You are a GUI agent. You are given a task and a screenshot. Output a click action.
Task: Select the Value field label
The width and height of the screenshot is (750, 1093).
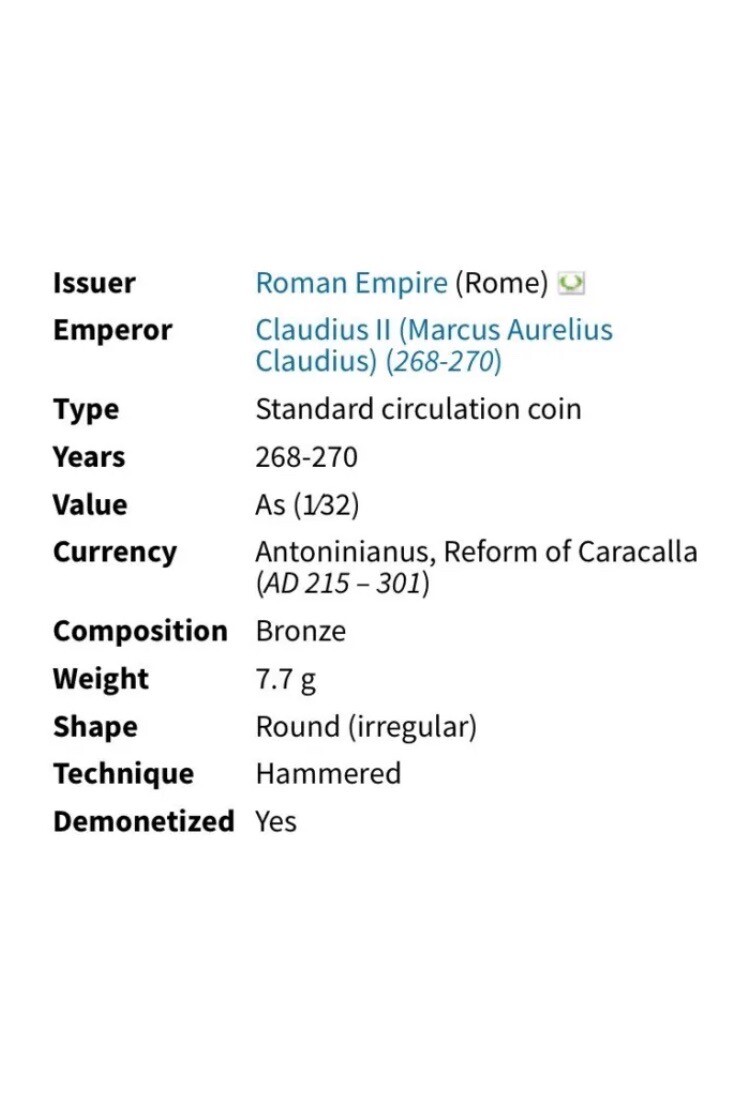coord(90,505)
